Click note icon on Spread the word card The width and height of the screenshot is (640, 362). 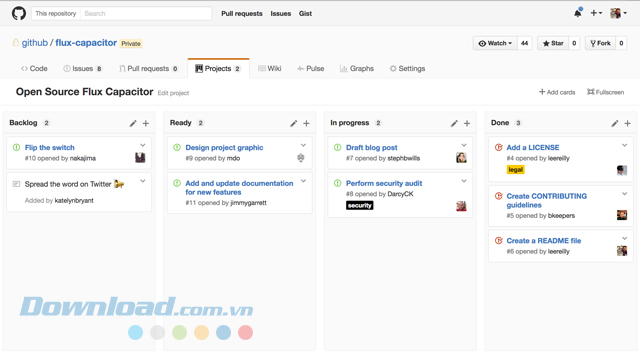click(16, 184)
